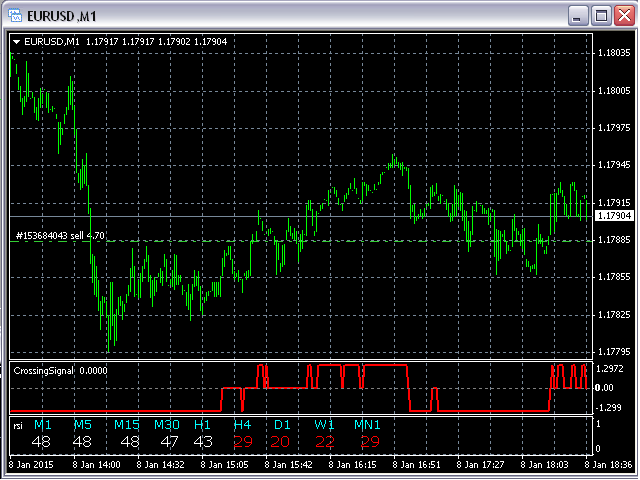Close the EURUSD chart window

click(x=623, y=16)
